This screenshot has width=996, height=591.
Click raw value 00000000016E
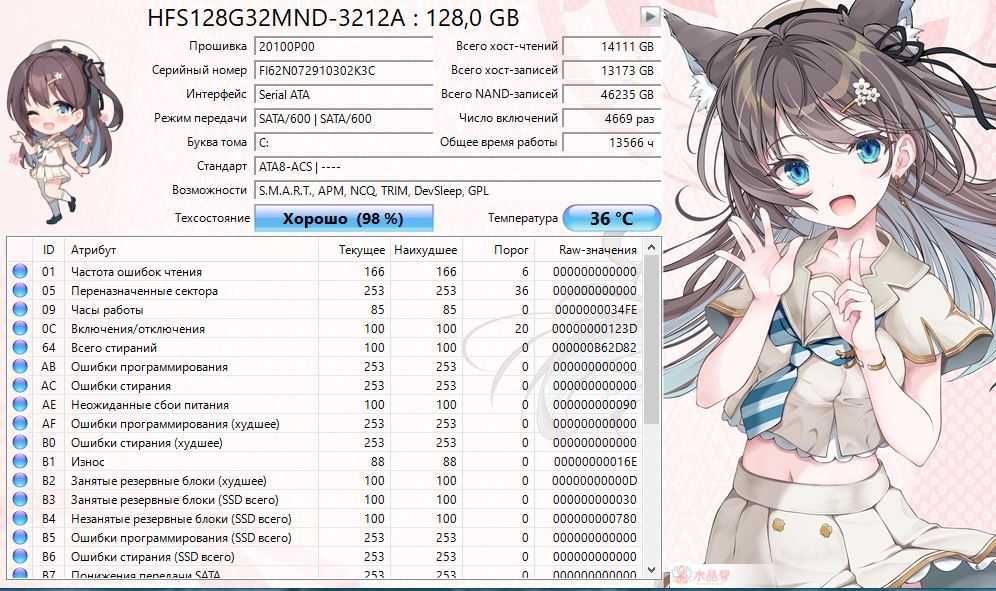tap(595, 462)
